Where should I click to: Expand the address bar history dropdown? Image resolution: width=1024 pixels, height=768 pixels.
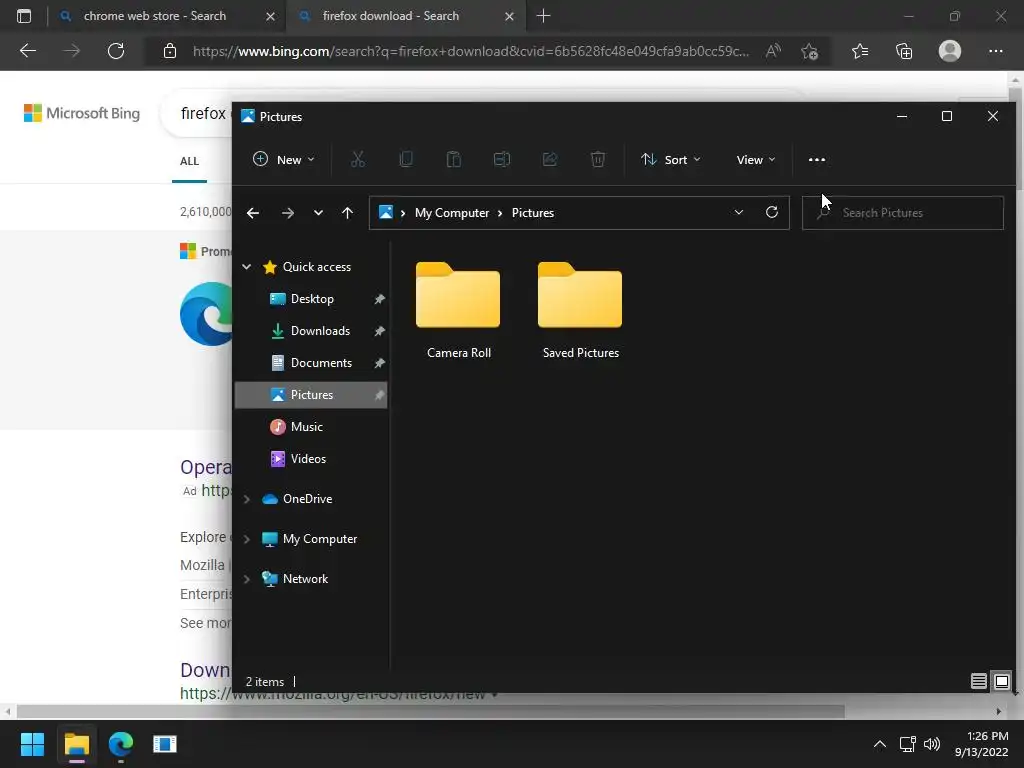pos(739,212)
